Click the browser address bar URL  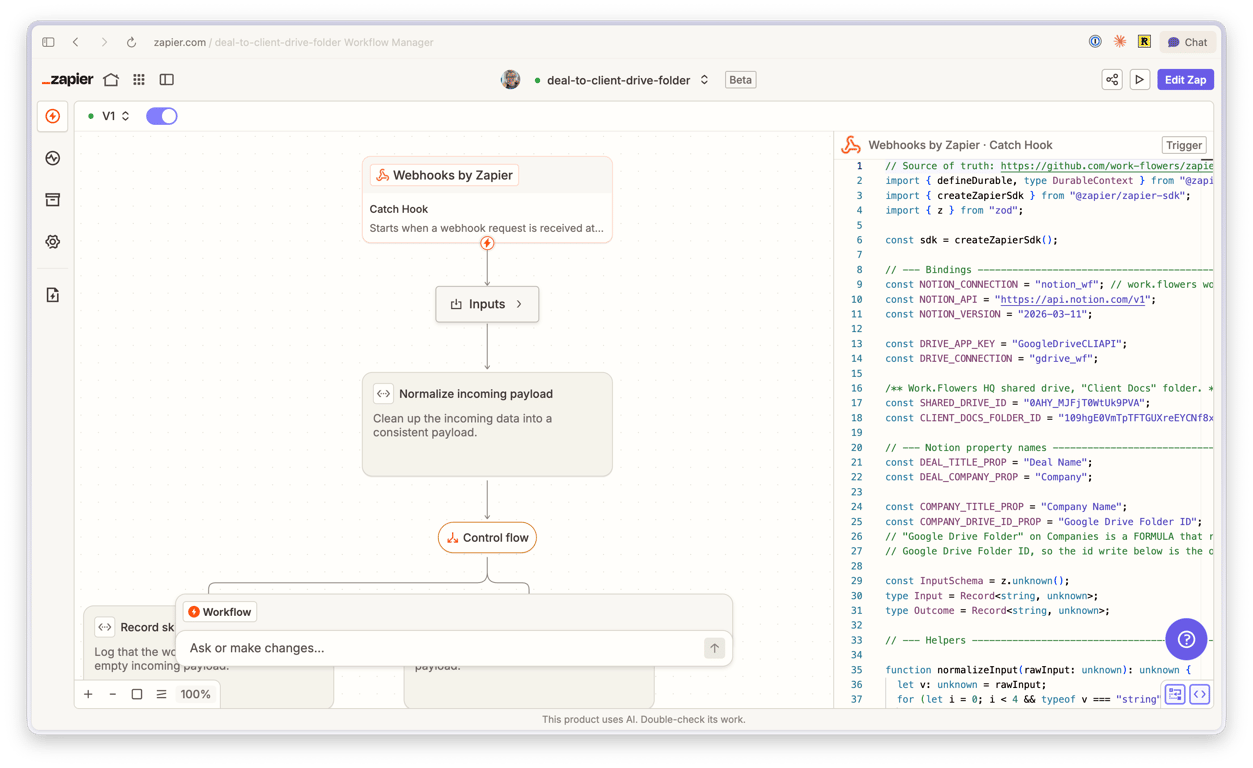293,42
